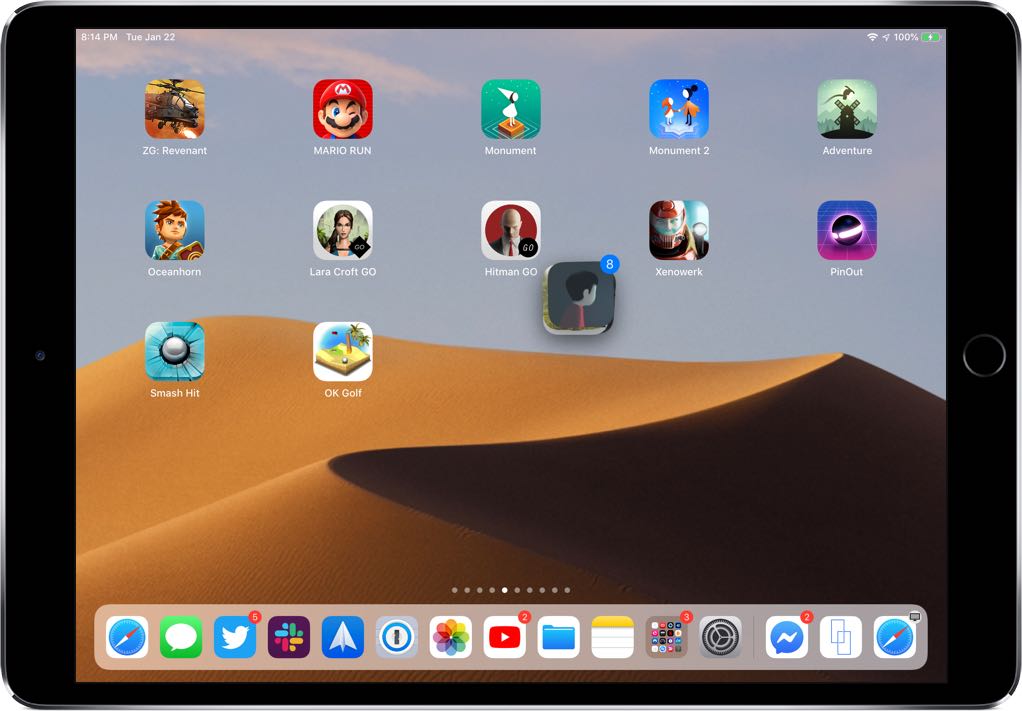
Task: Open 1Password from the dock
Action: coord(397,636)
